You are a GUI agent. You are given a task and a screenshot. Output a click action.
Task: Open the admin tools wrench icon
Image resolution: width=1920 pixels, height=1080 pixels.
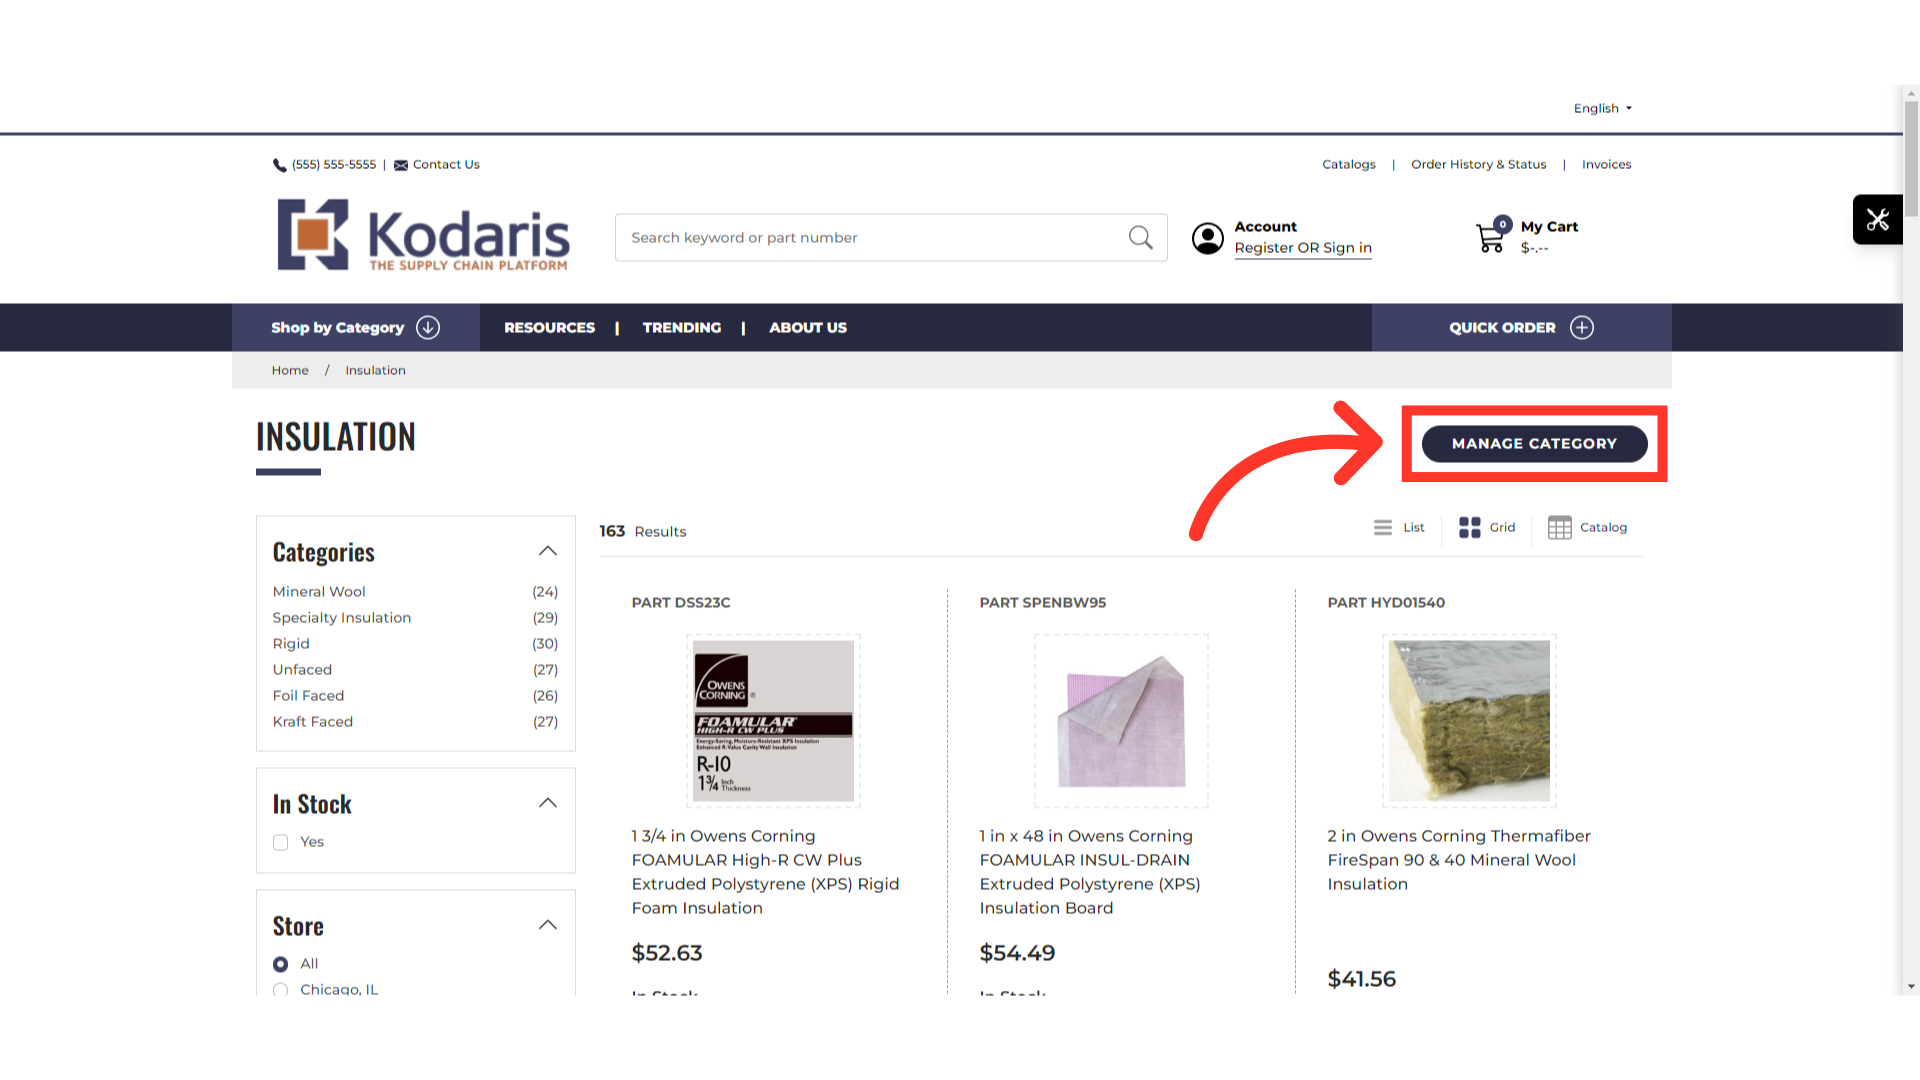[x=1877, y=219]
